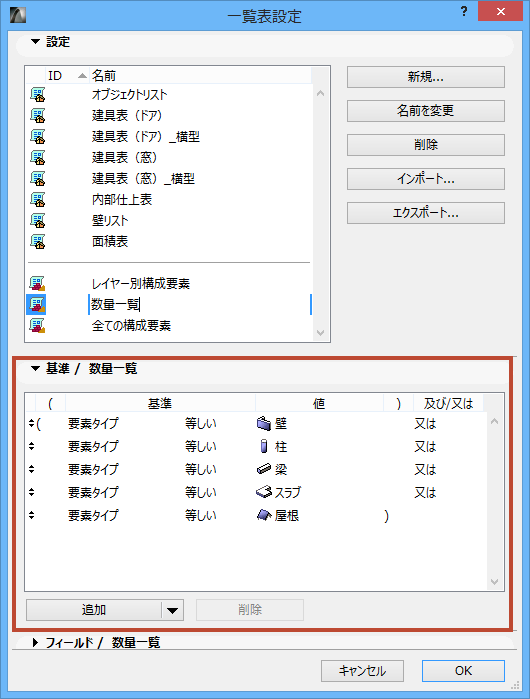Click the criteria list scroll-up arrow
530x699 pixels.
(494, 422)
